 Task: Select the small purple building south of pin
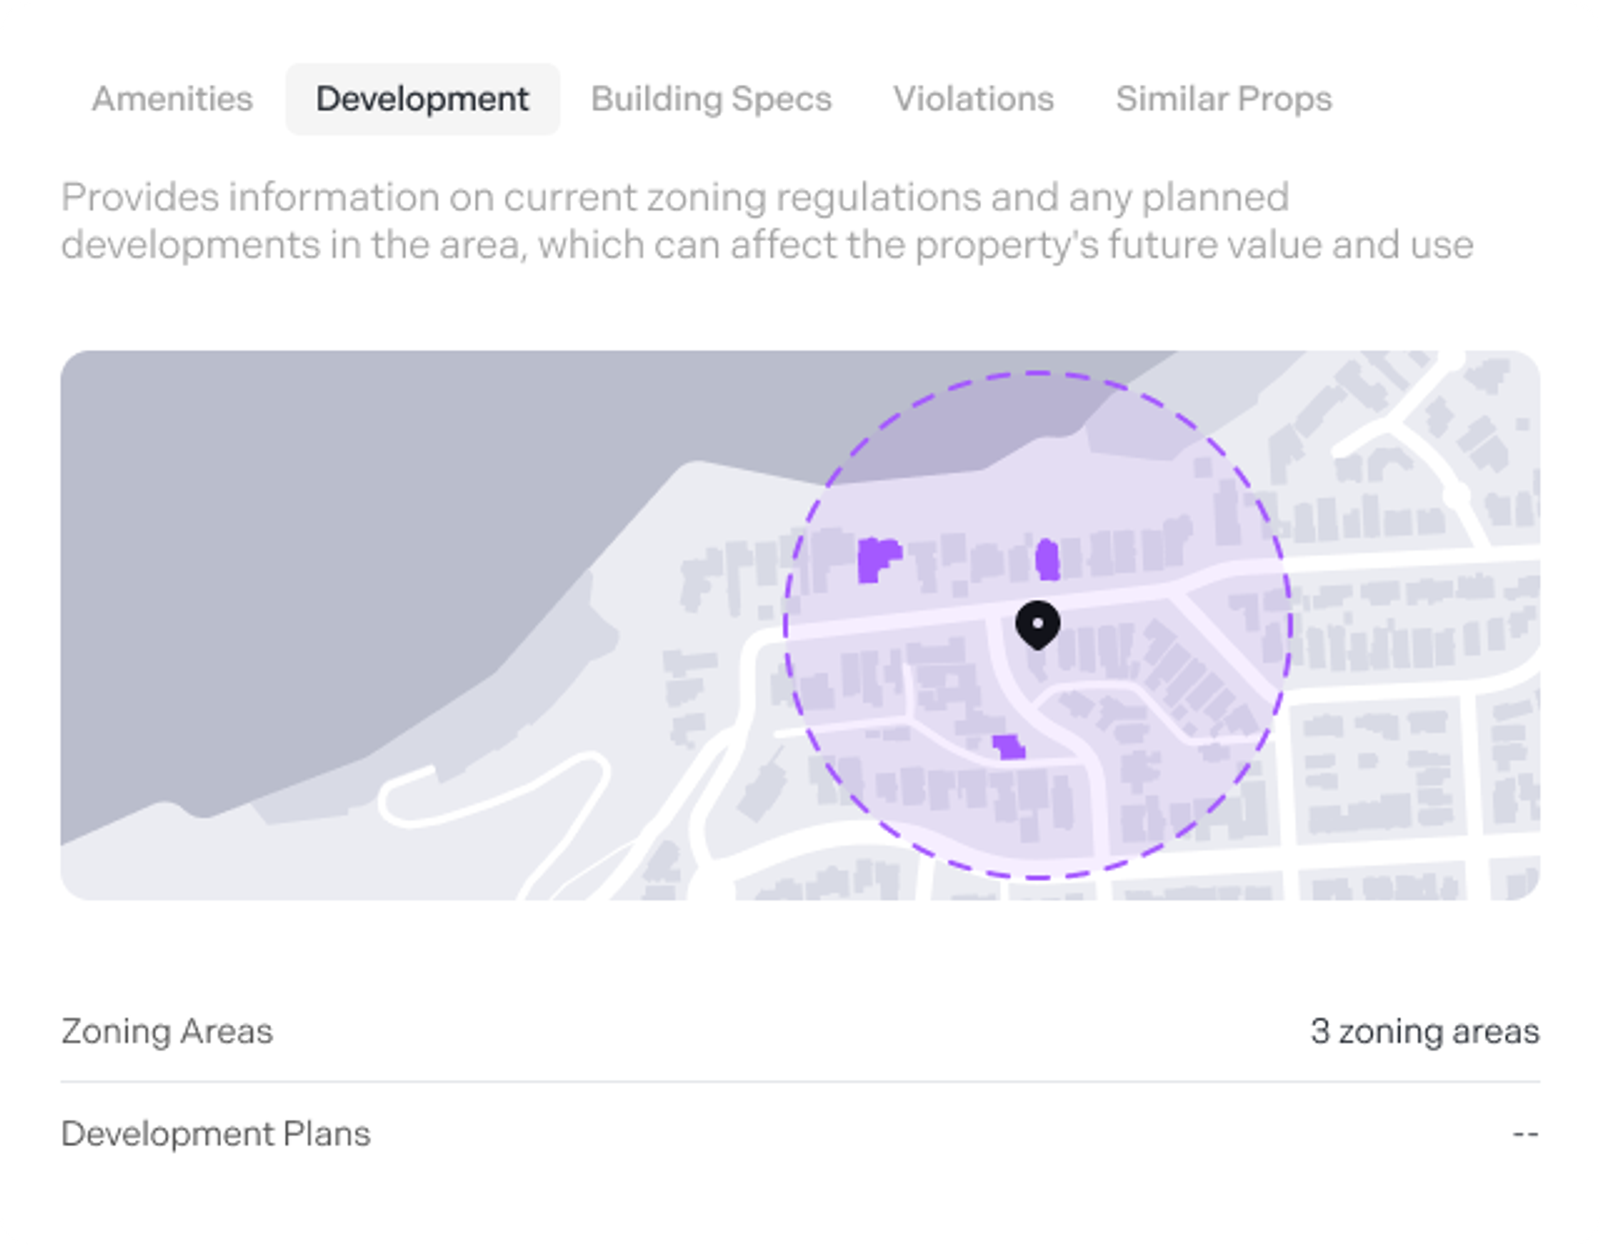click(x=1009, y=746)
